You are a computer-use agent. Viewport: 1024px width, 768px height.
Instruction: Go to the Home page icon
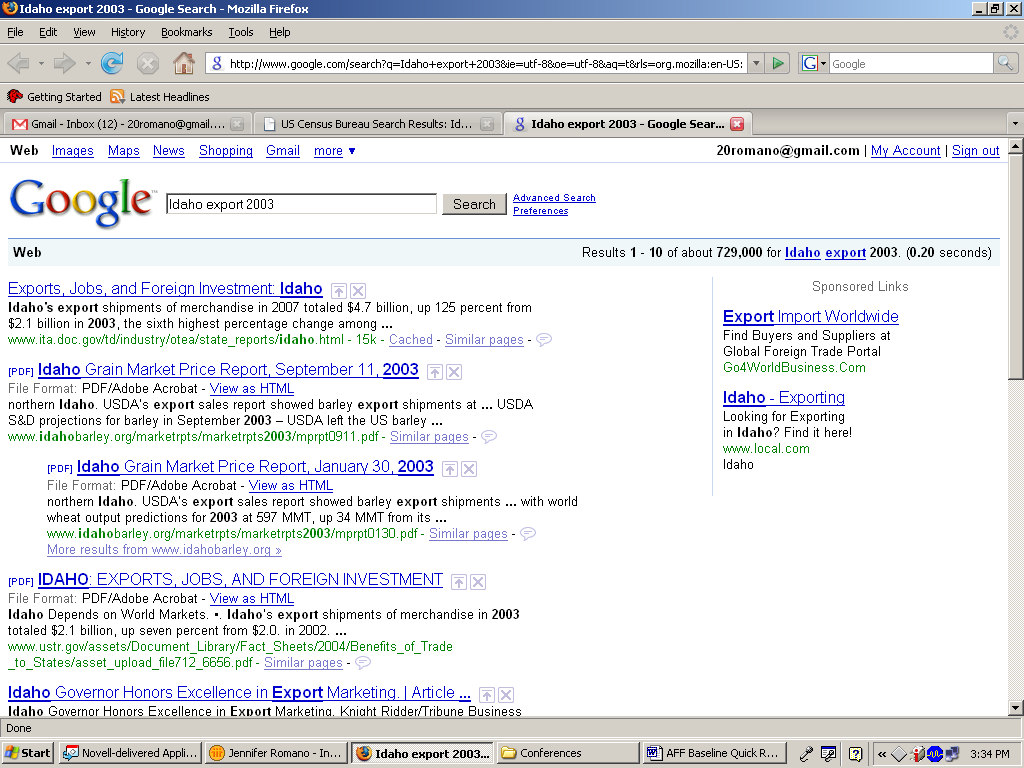coord(184,63)
